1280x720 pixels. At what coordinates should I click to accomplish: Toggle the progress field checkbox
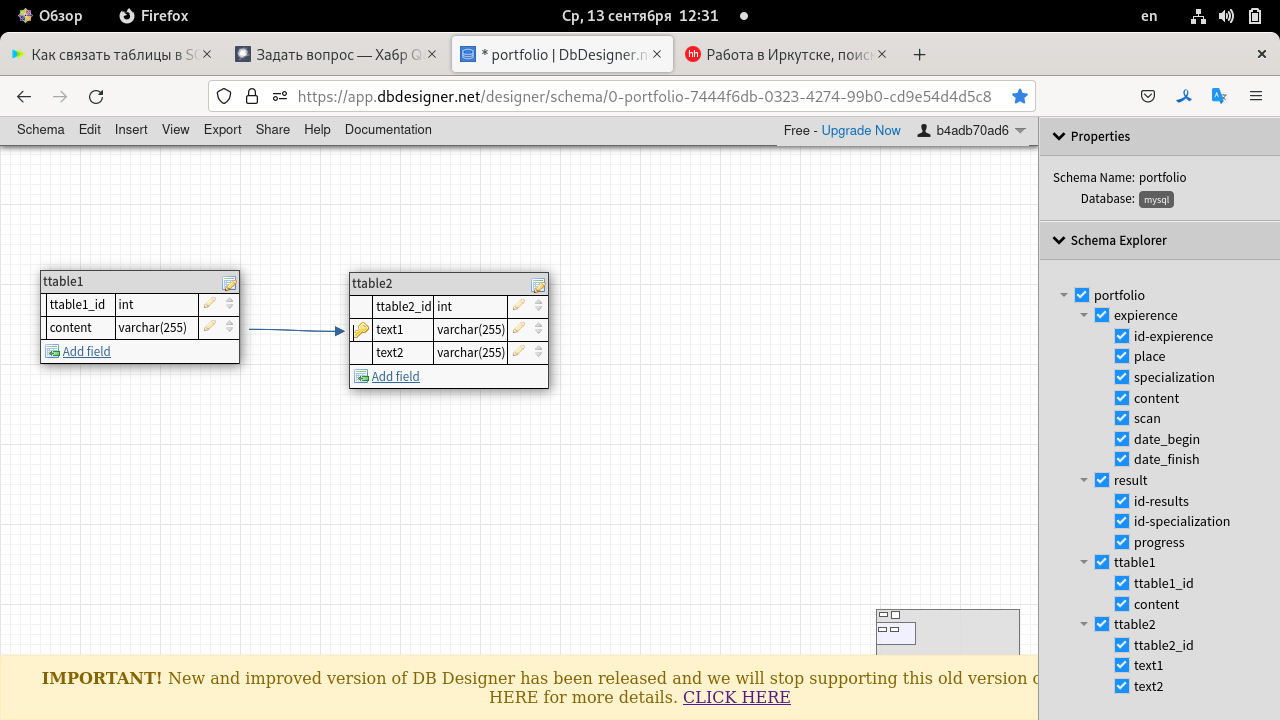(x=1121, y=542)
